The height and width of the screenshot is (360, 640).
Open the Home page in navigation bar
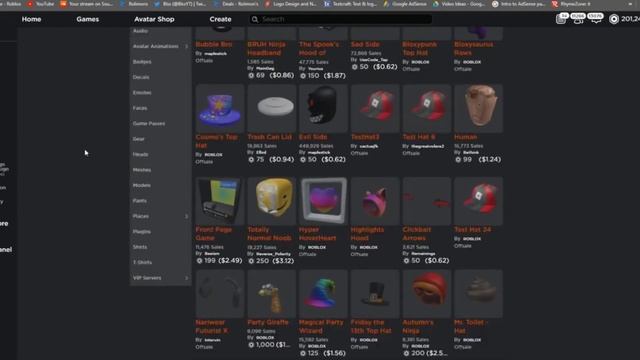31,19
